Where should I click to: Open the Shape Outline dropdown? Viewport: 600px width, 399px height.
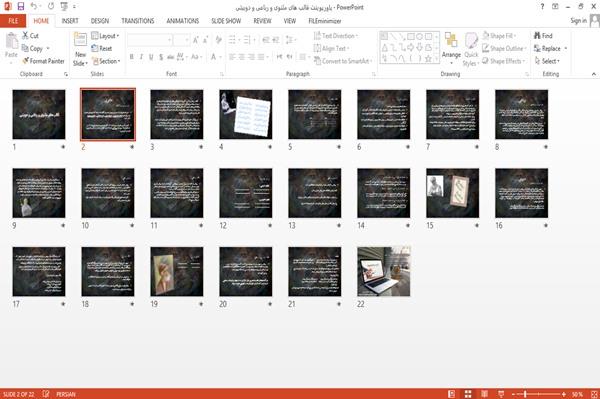(504, 48)
